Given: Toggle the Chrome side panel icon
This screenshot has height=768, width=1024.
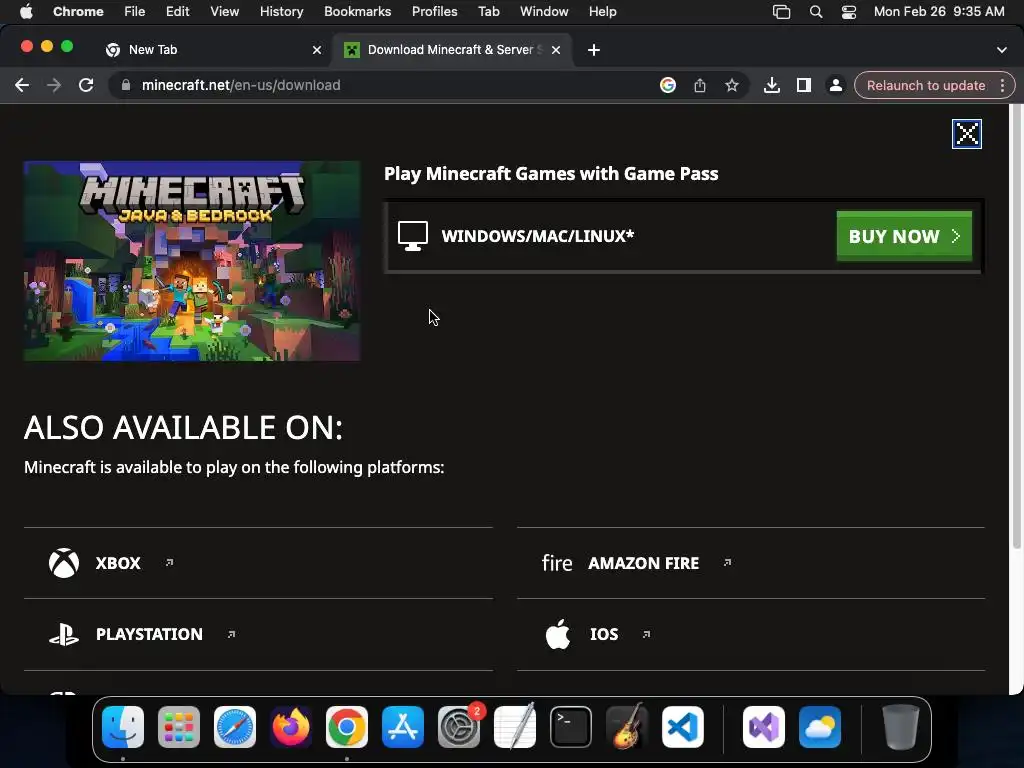Looking at the screenshot, I should click(804, 85).
